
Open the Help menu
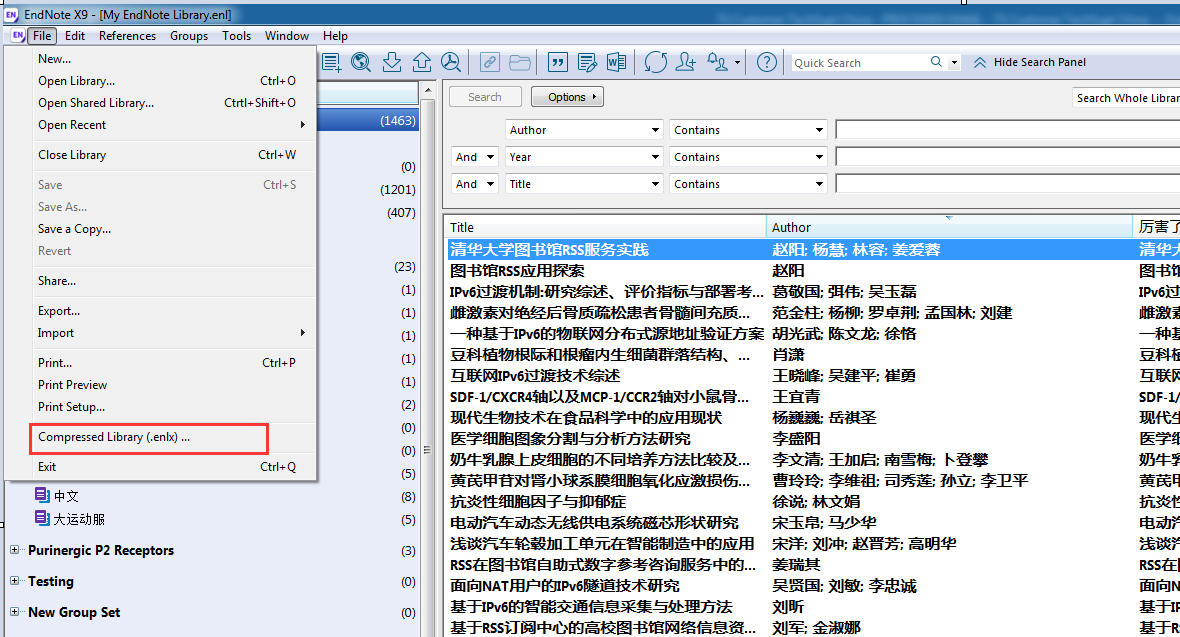[x=335, y=35]
